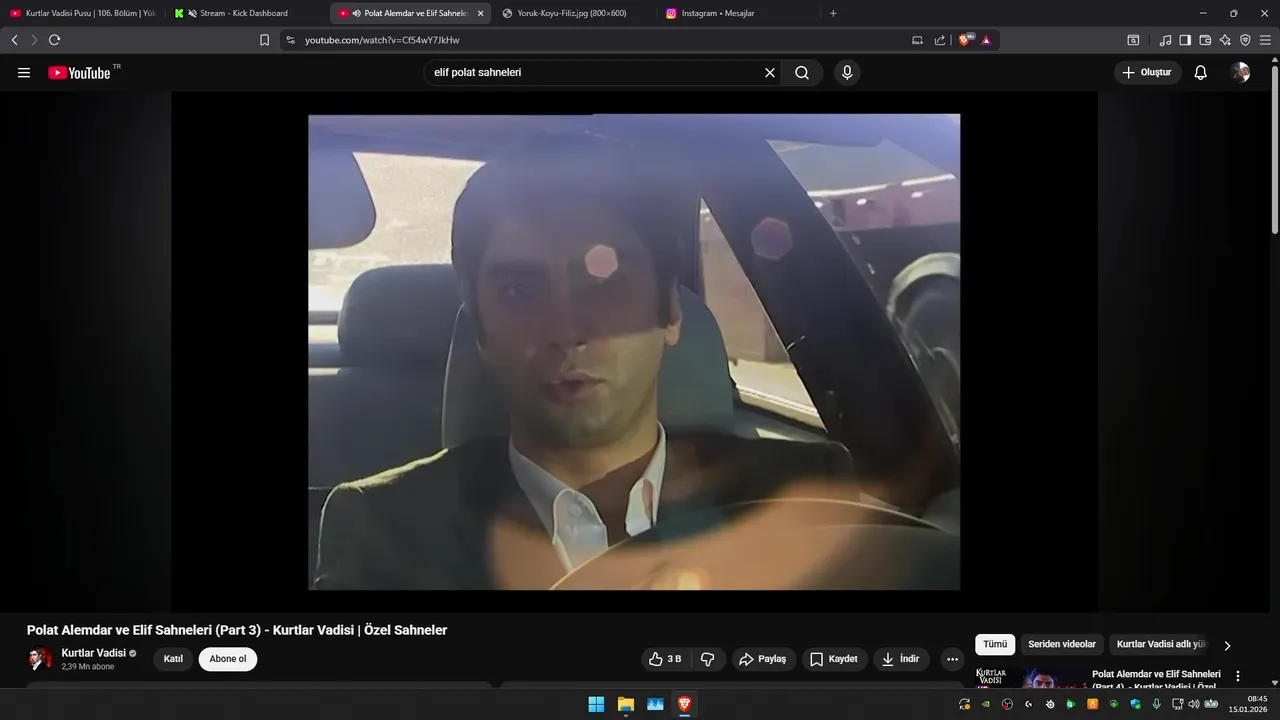The width and height of the screenshot is (1280, 720).
Task: Open the account avatar menu
Action: coord(1241,73)
